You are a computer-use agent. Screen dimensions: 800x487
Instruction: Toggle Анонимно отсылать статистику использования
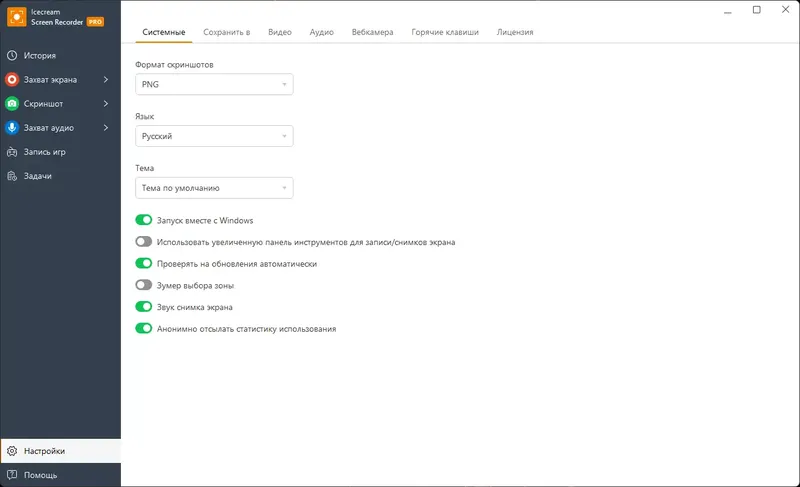[144, 328]
